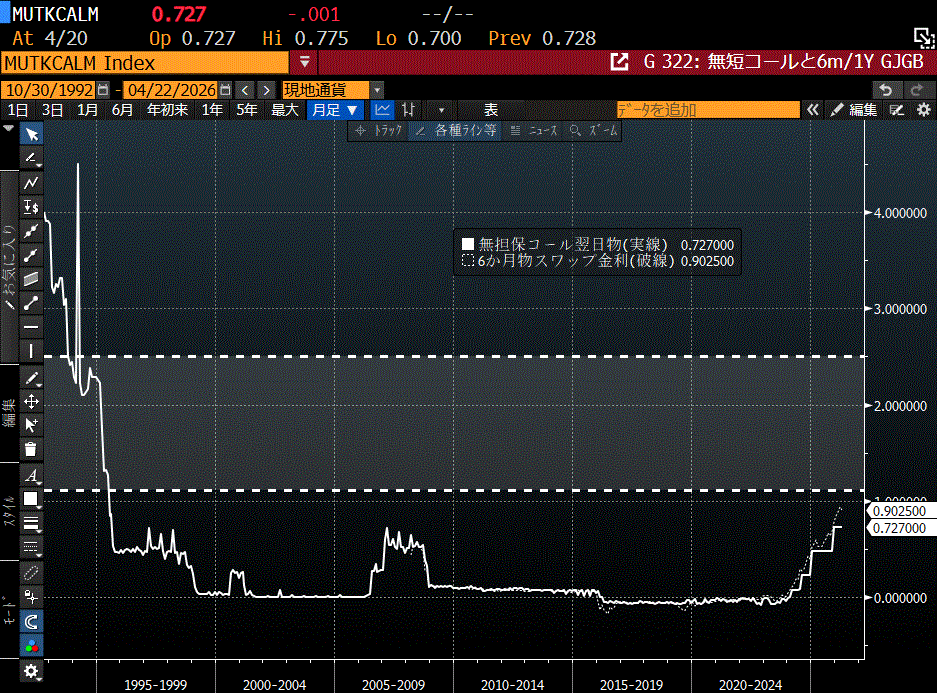Select the 5年 time range tab

click(x=247, y=109)
